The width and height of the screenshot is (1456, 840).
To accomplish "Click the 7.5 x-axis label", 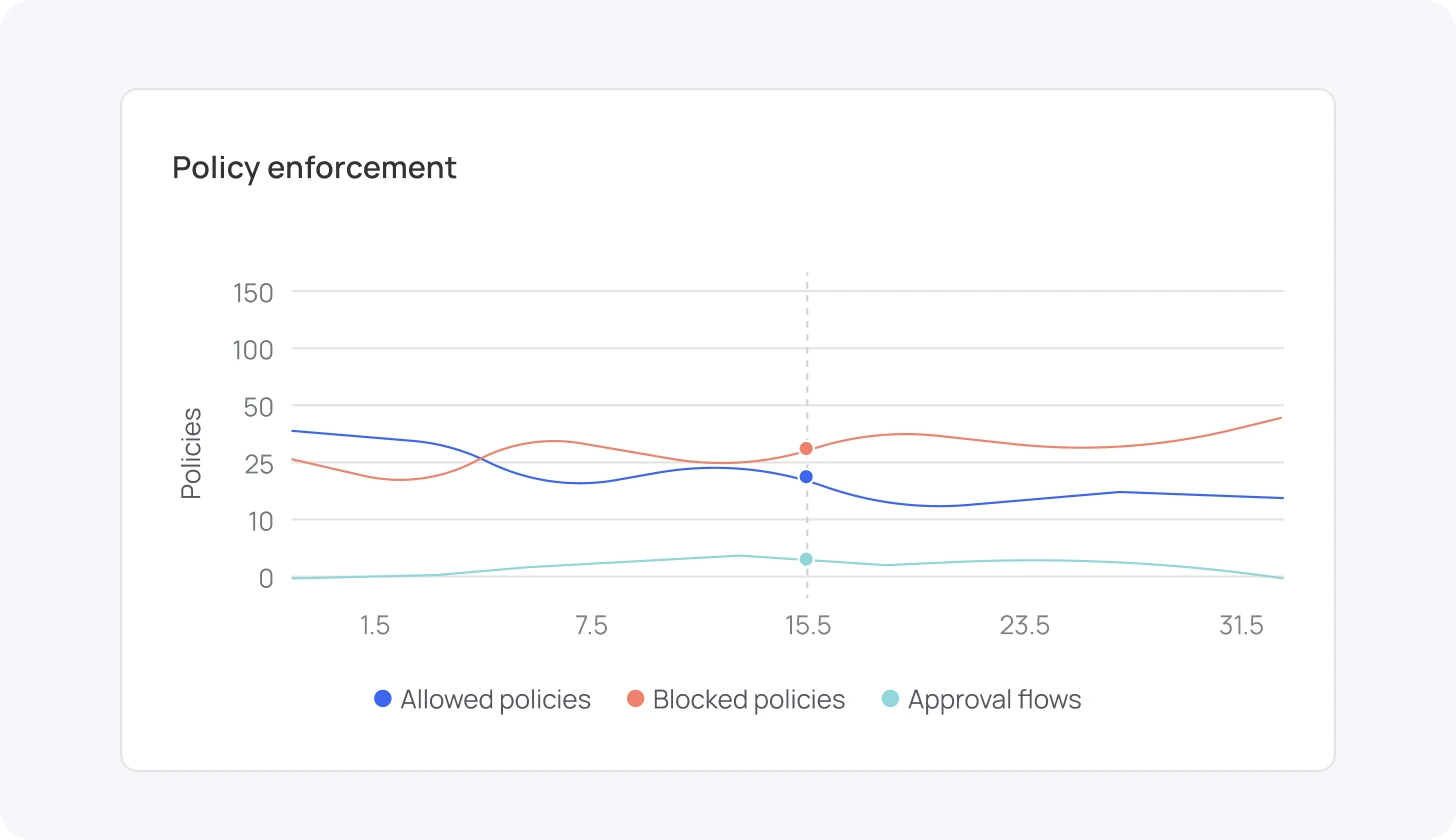I will (x=591, y=626).
